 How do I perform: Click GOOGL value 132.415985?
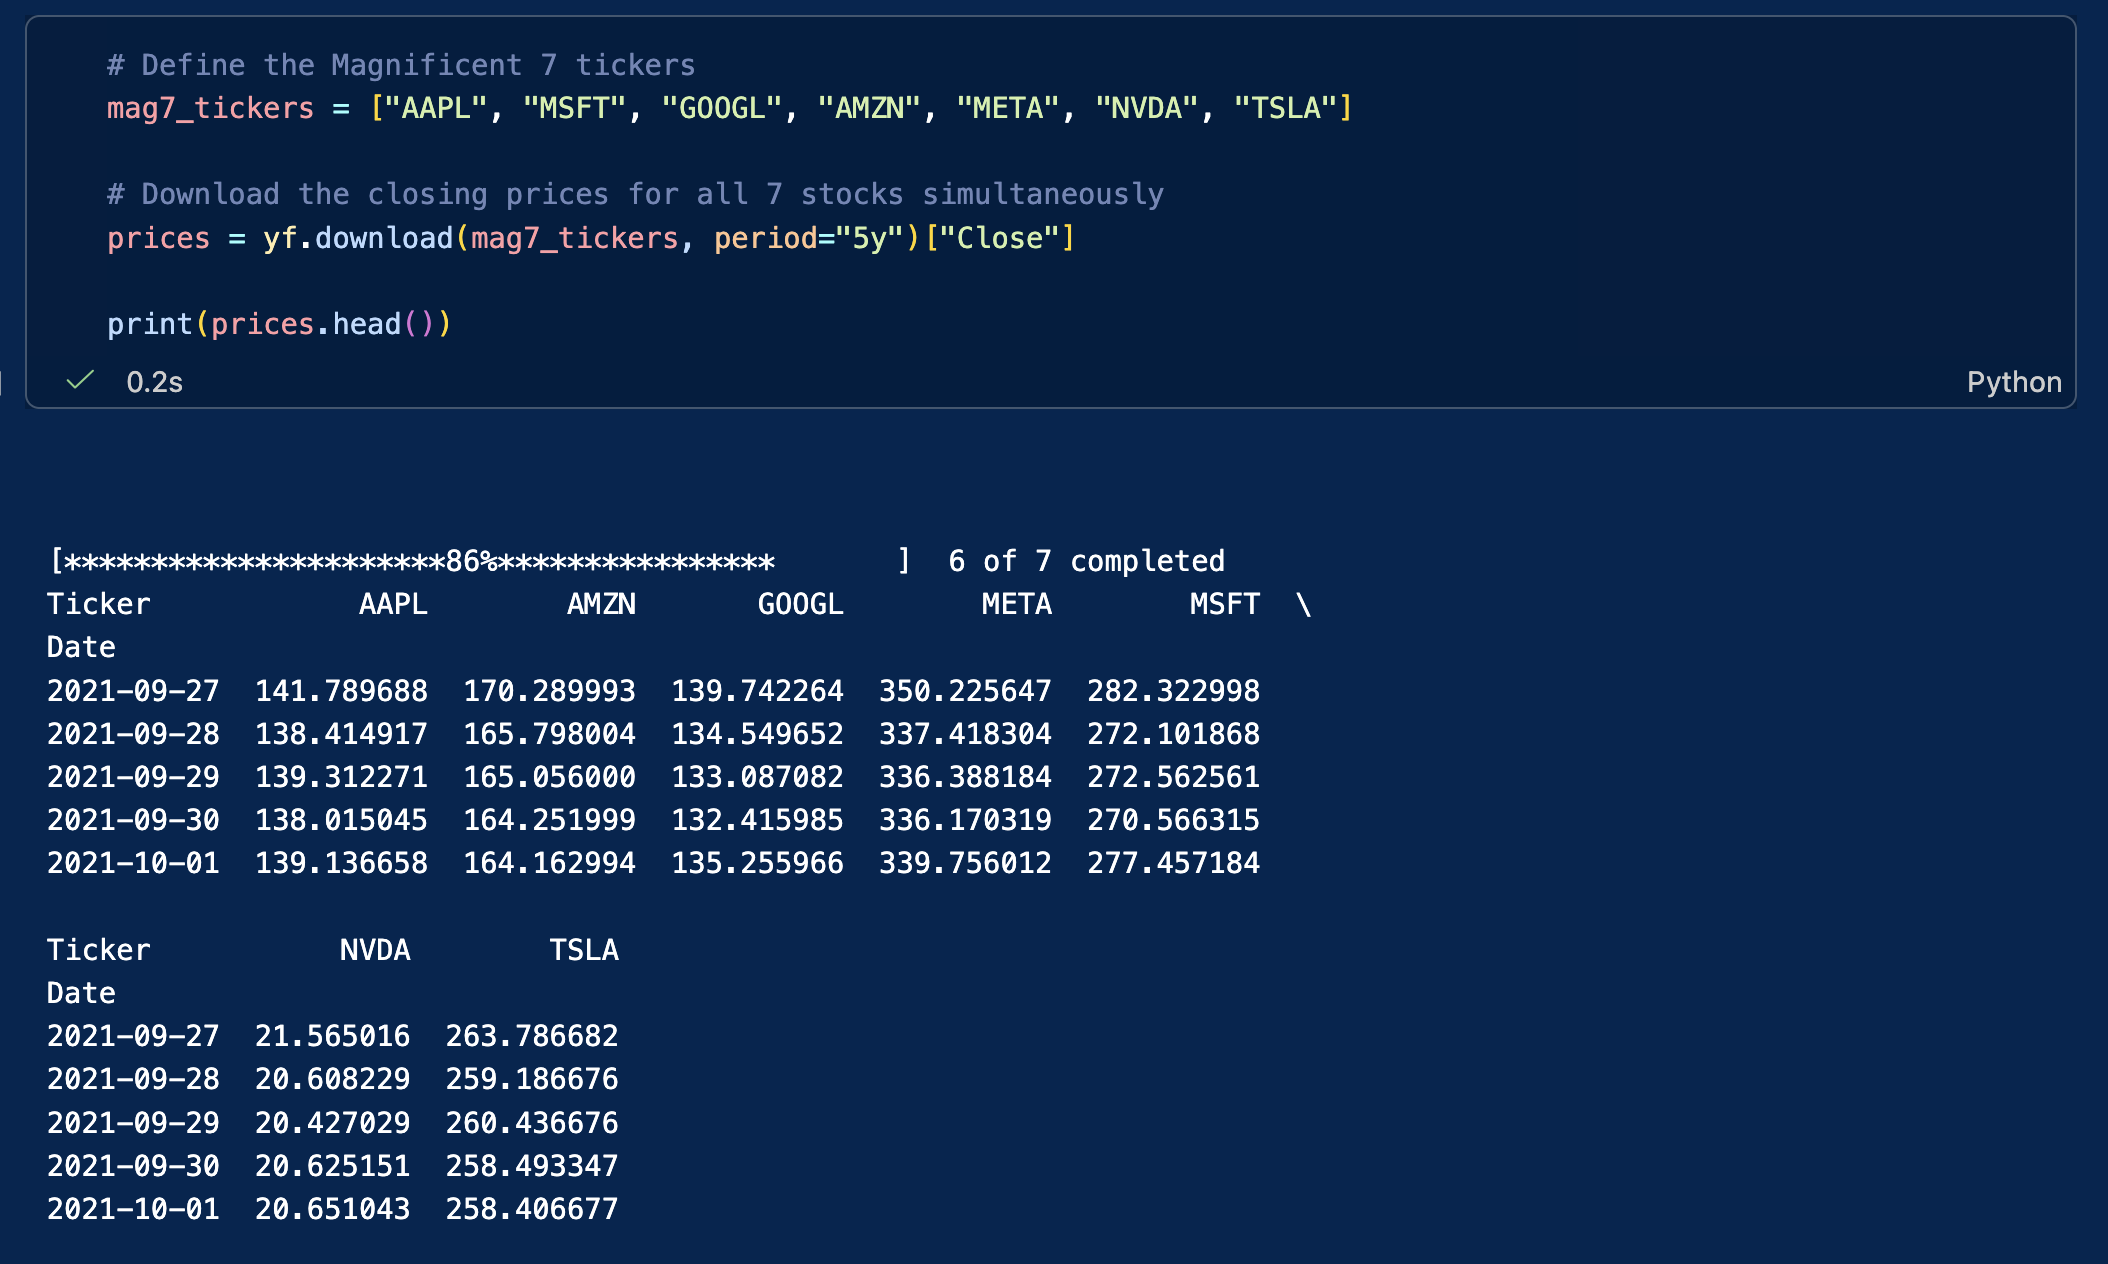(757, 820)
